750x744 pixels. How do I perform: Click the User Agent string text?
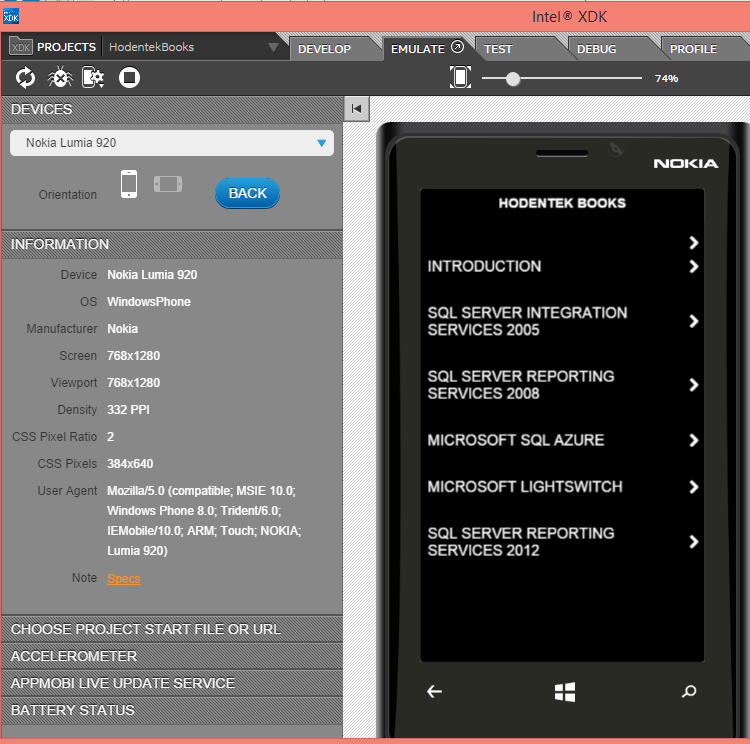click(x=204, y=521)
